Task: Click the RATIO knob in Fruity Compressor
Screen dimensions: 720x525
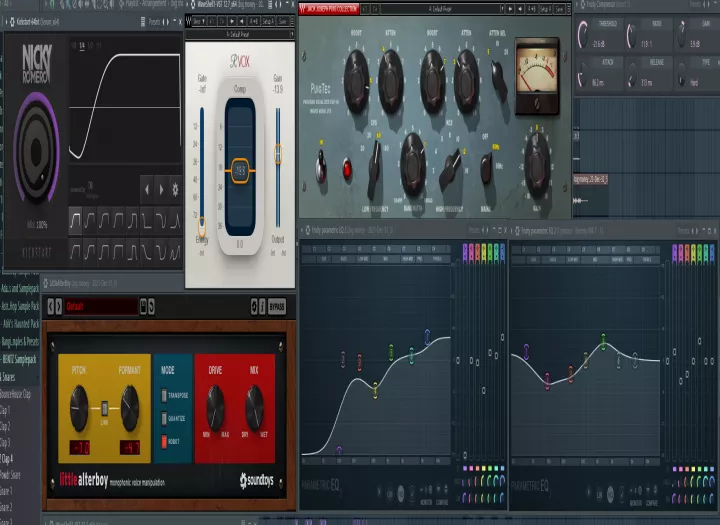Action: click(632, 34)
